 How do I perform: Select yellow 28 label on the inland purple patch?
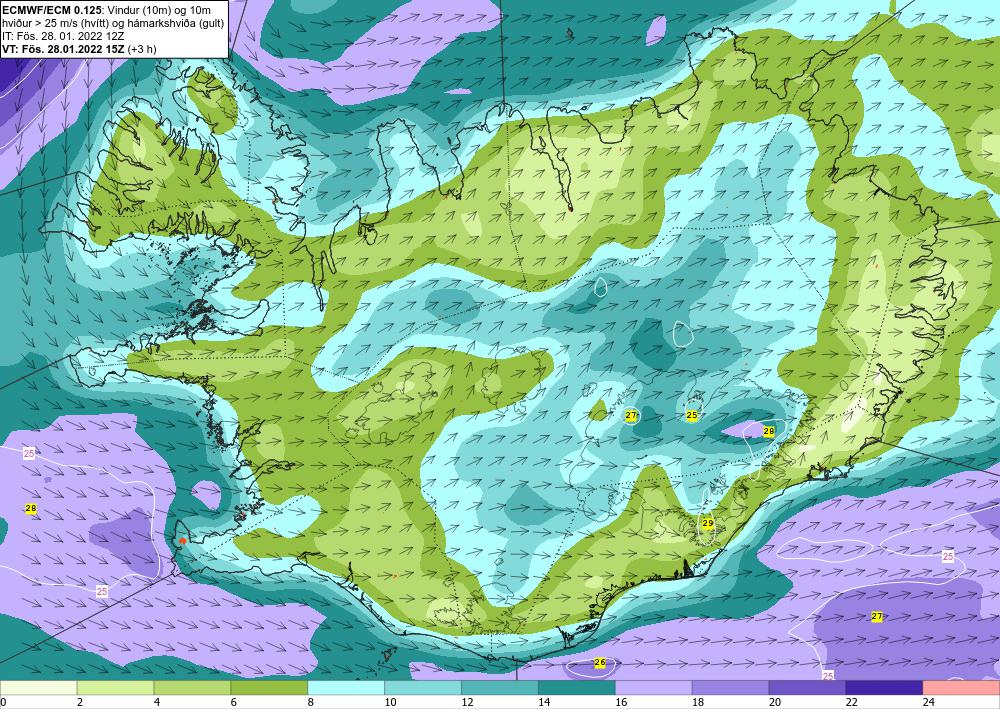(x=768, y=431)
